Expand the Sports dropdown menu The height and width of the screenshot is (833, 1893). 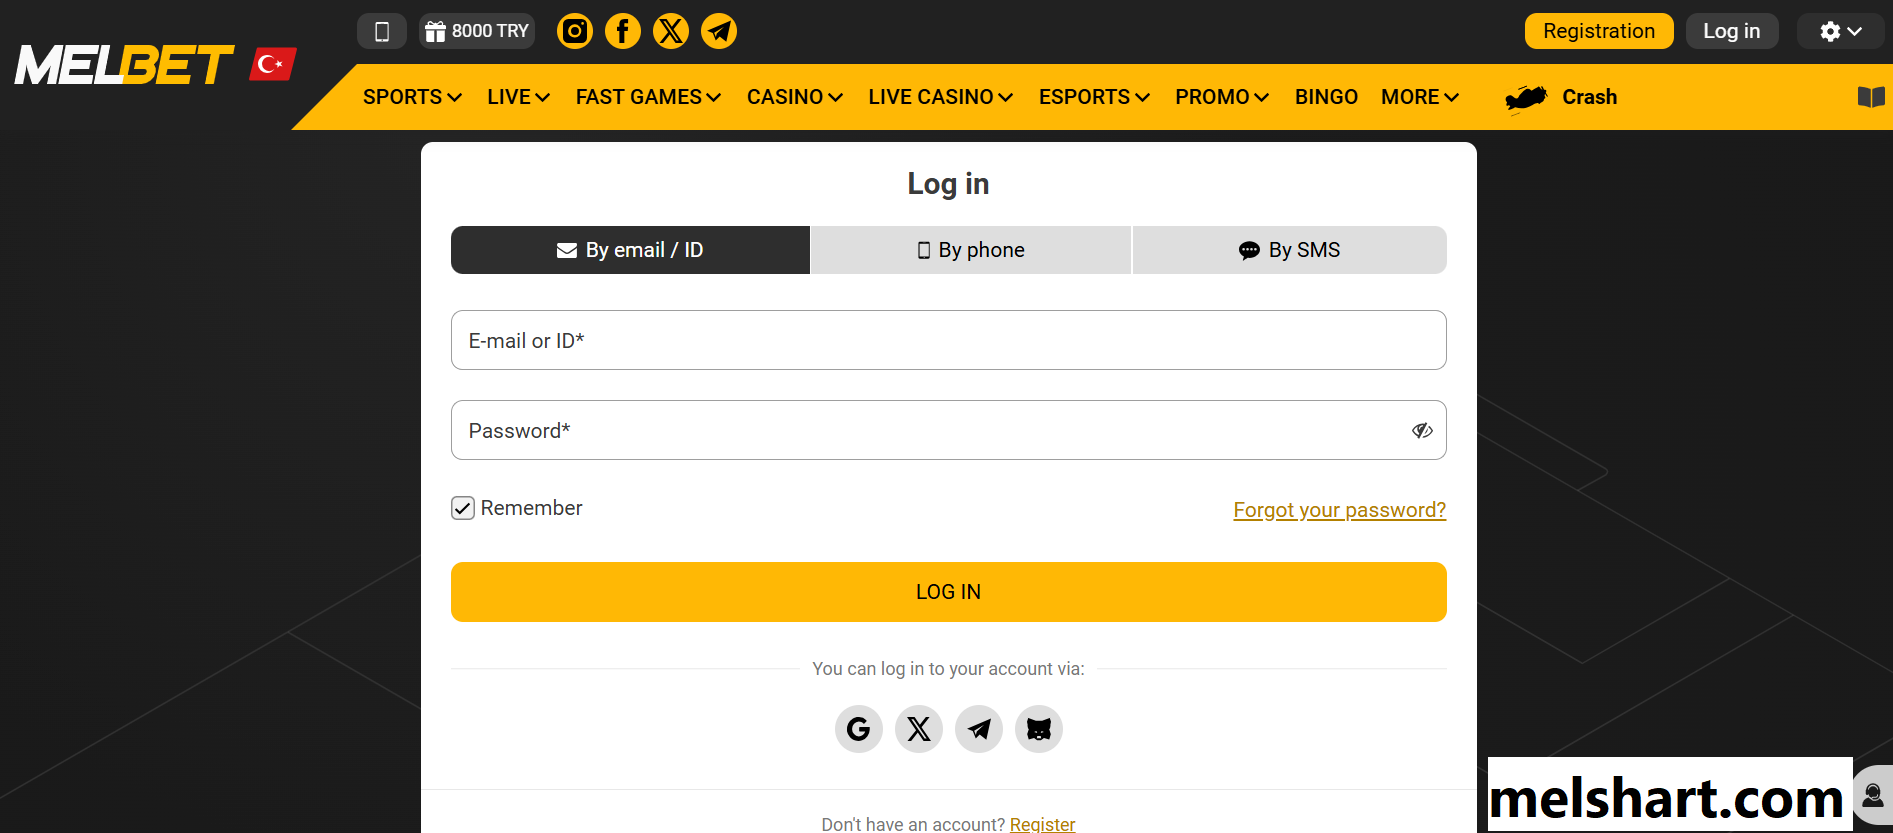click(x=412, y=97)
